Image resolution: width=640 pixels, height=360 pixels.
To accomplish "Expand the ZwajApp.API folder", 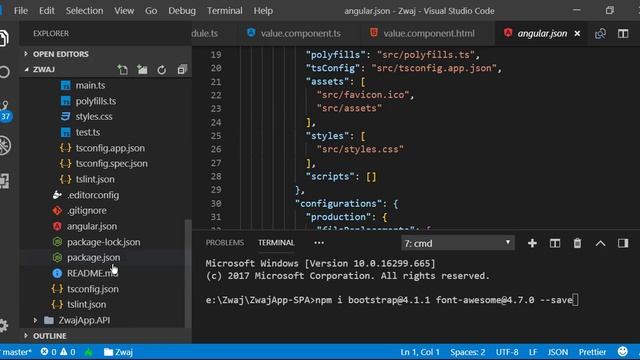I will pos(84,320).
